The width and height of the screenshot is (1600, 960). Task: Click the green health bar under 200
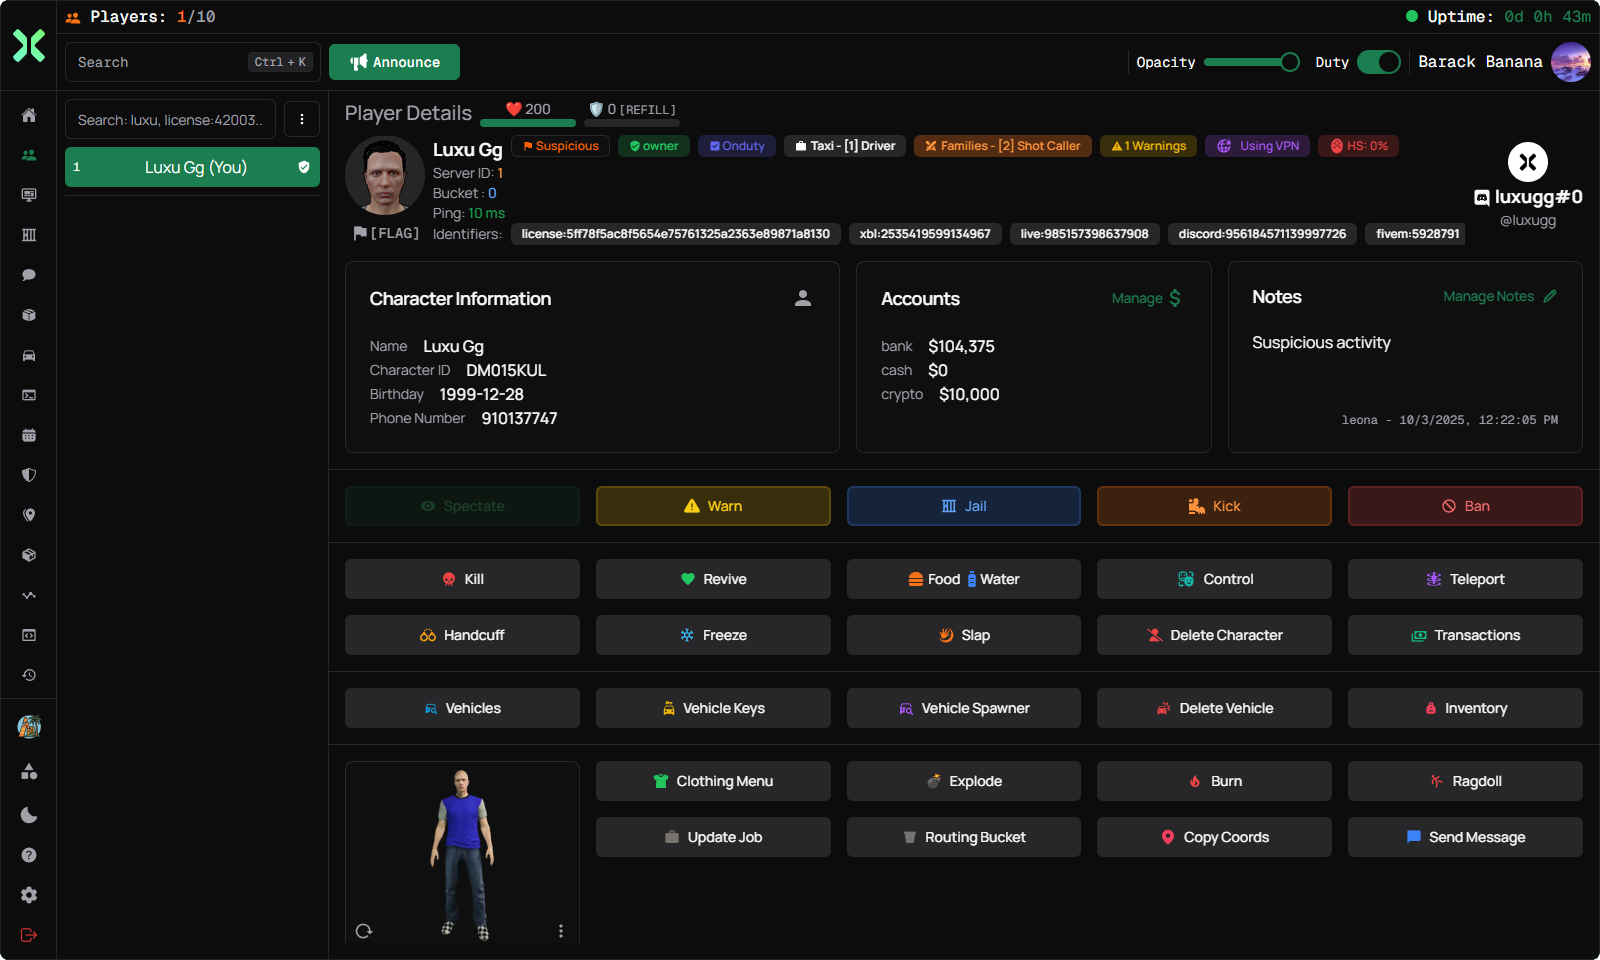coord(528,123)
